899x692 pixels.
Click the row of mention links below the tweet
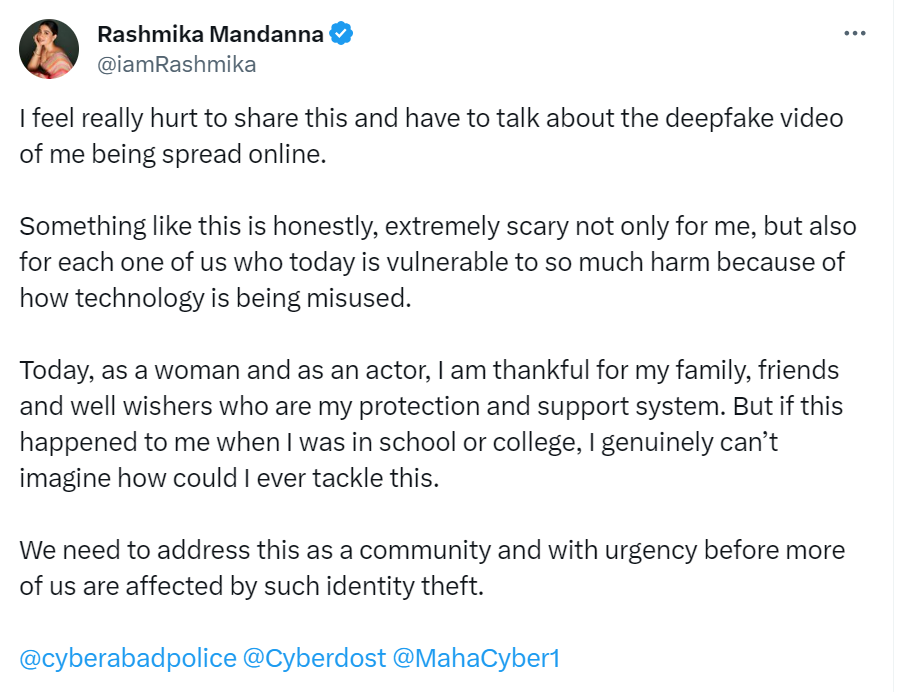click(290, 658)
